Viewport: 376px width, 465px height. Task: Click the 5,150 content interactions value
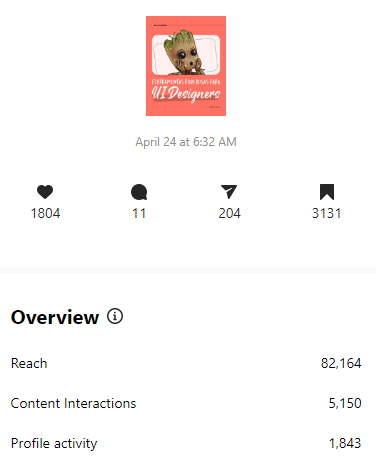coord(345,403)
